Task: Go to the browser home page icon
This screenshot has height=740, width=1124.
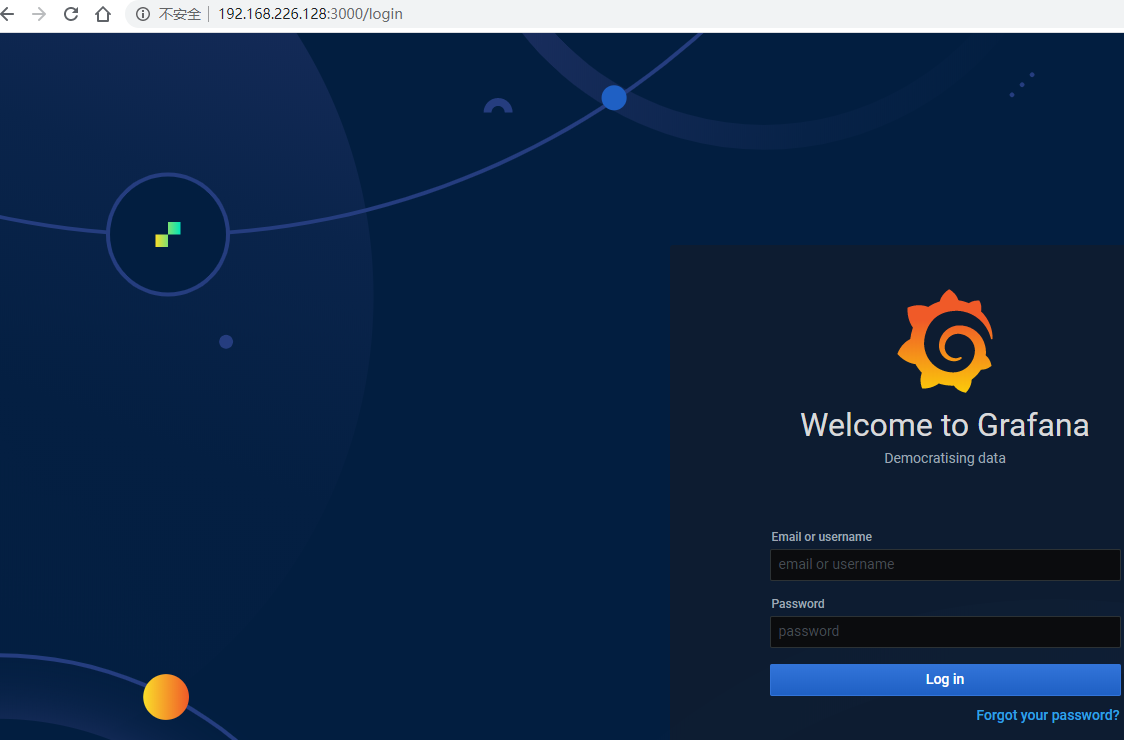Action: pyautogui.click(x=103, y=14)
